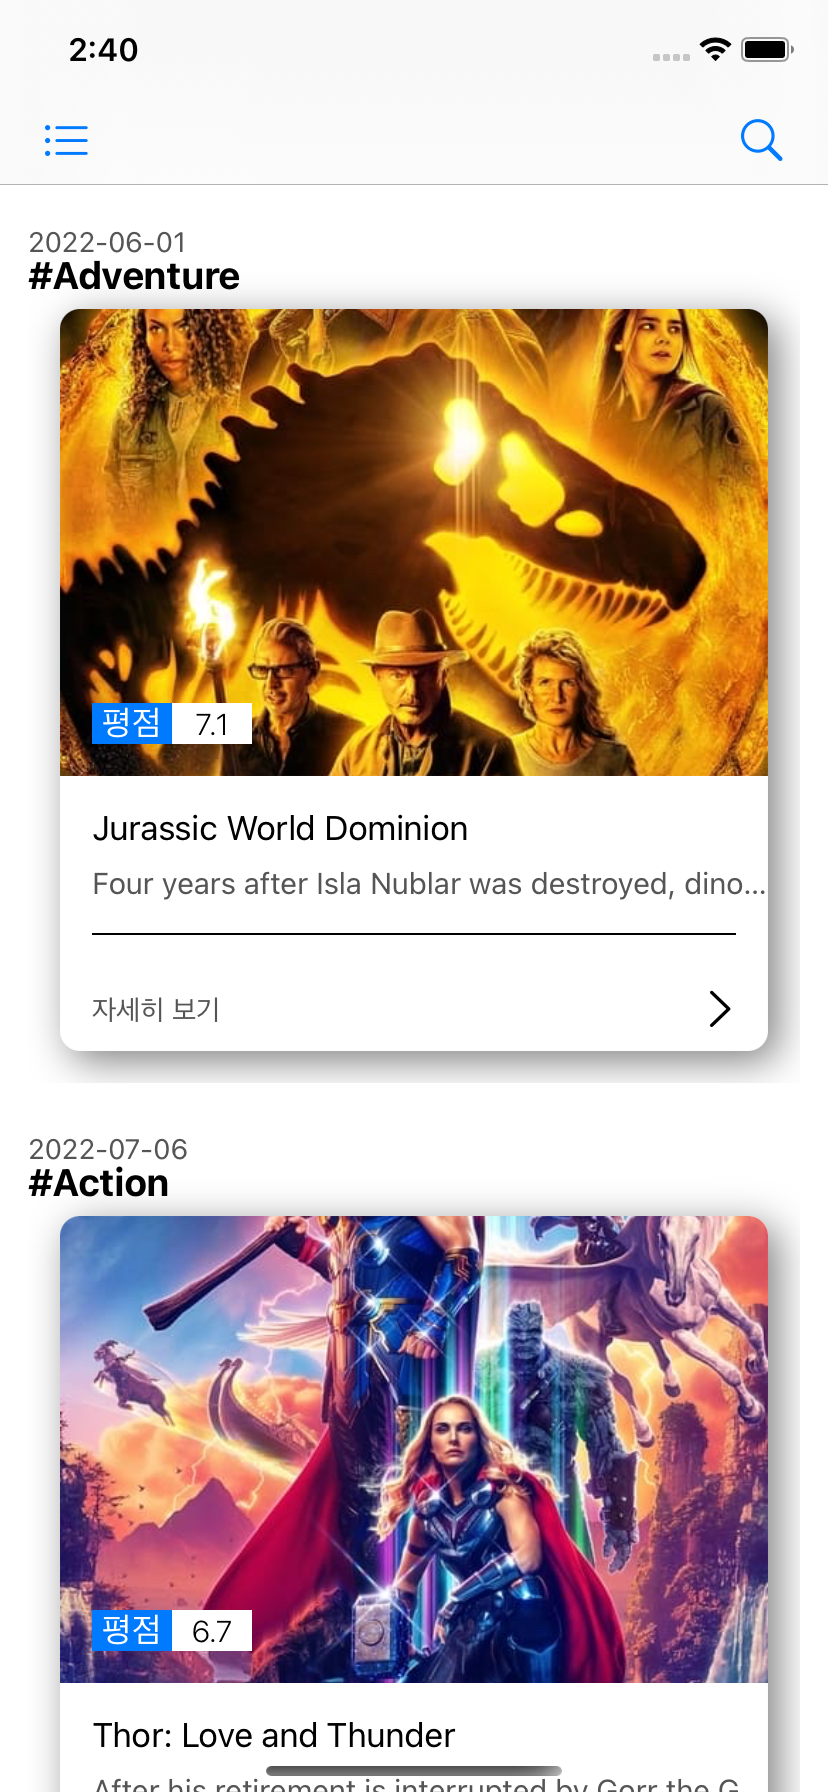
Task: Tap the Isla Nublar overview text
Action: pos(429,884)
